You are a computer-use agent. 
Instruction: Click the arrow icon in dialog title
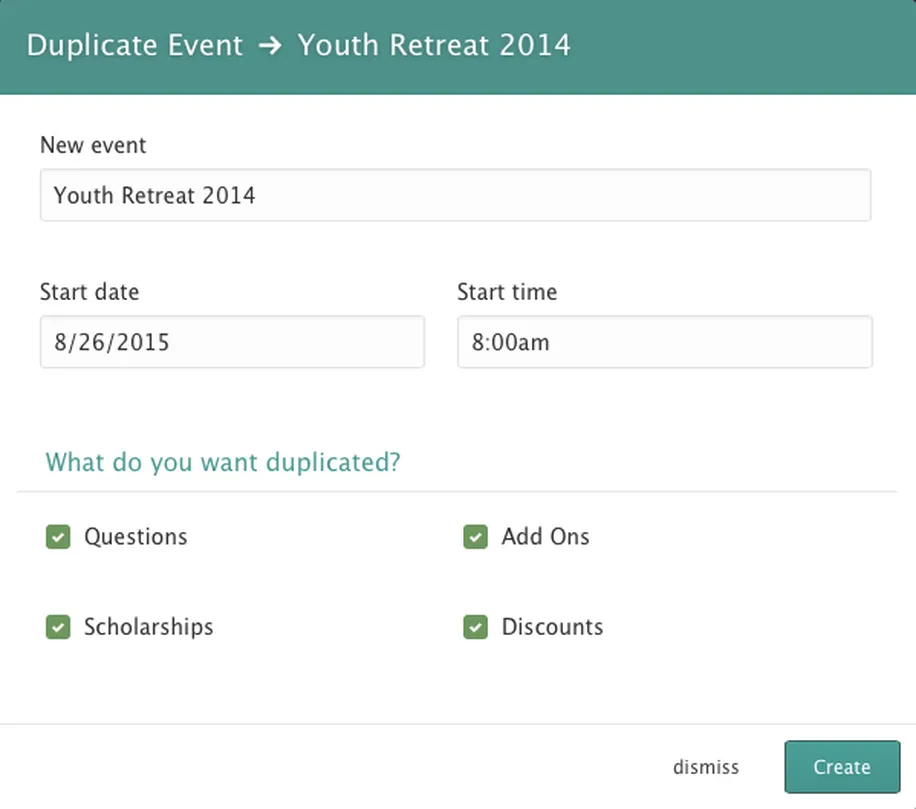point(270,46)
